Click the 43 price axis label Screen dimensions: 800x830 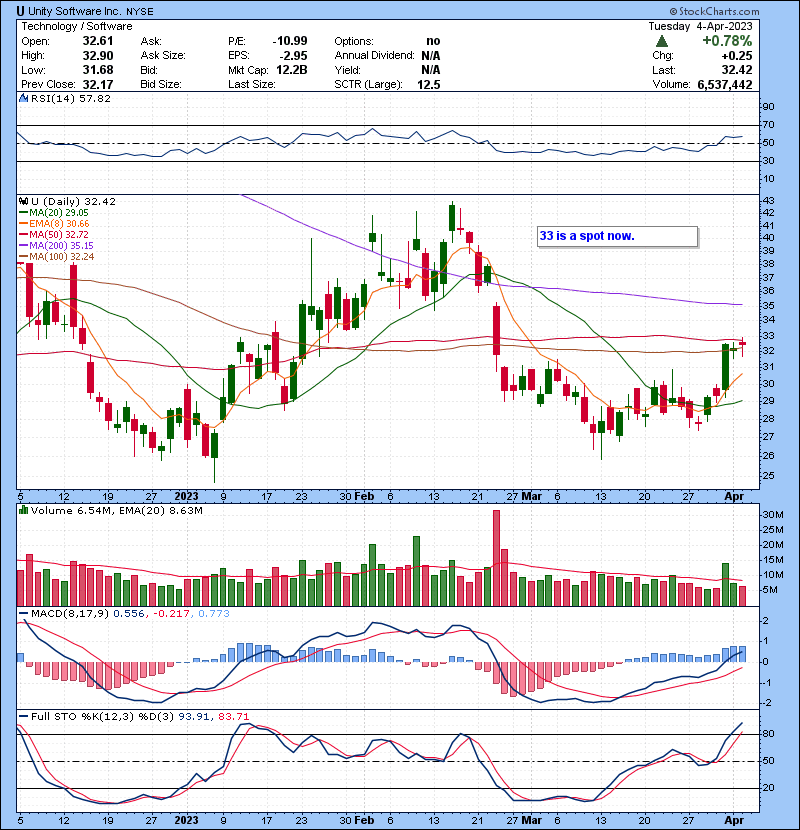(768, 201)
